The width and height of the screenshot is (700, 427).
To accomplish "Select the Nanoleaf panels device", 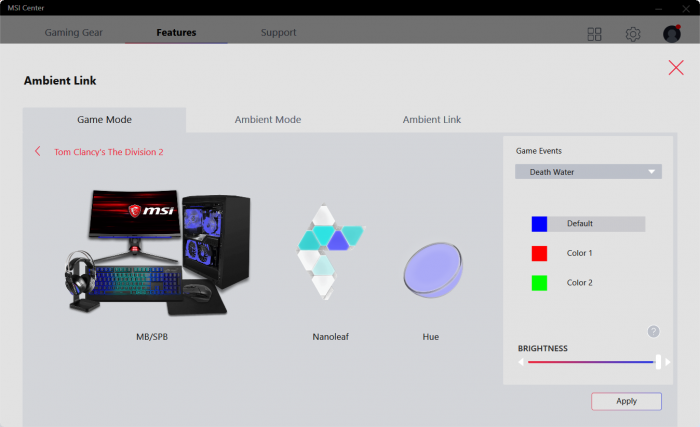I will pyautogui.click(x=330, y=252).
